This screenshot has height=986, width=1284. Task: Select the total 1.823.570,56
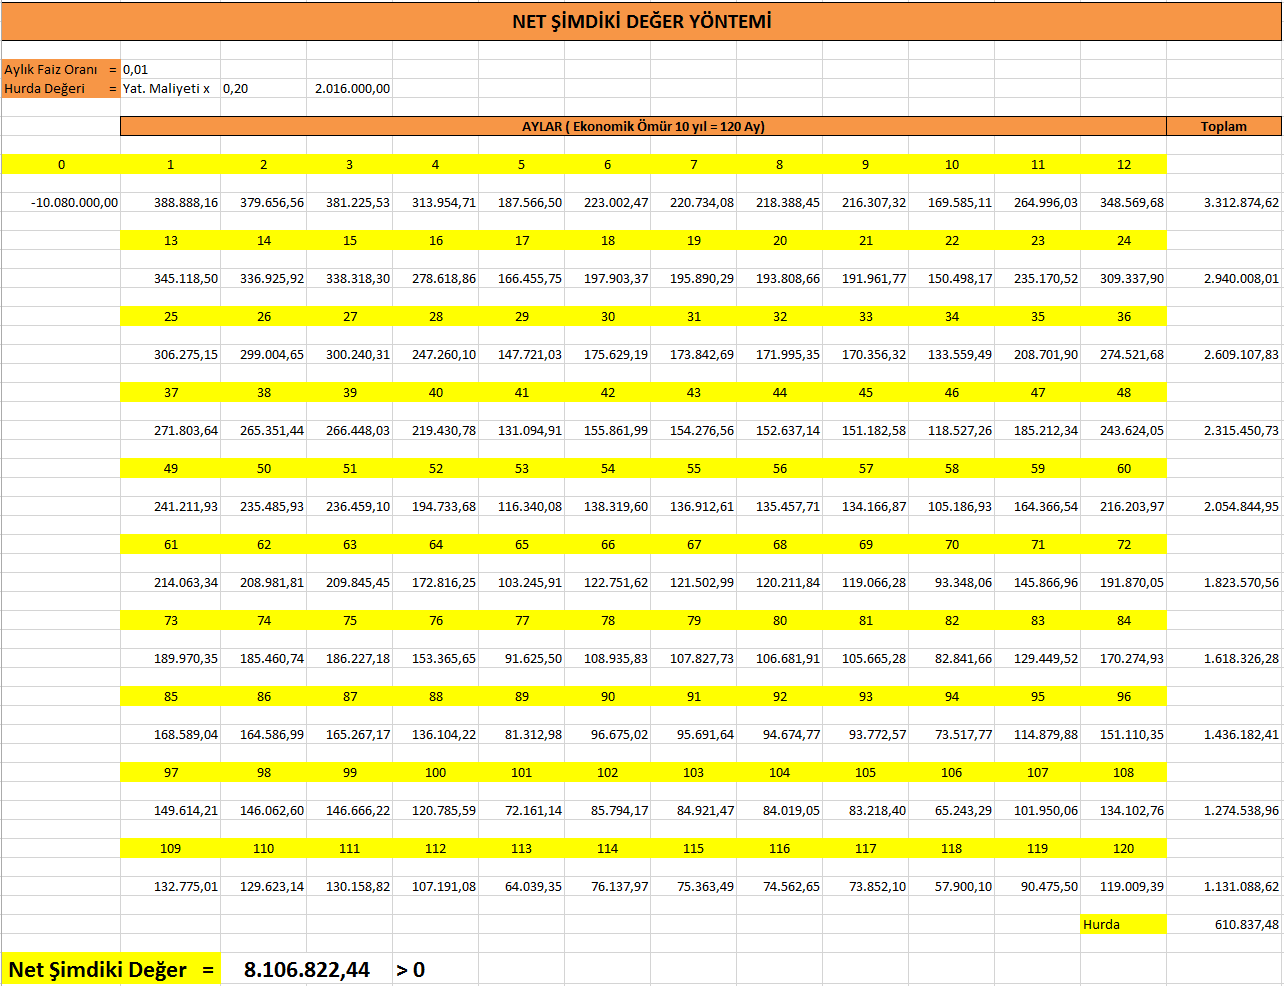pos(1241,583)
